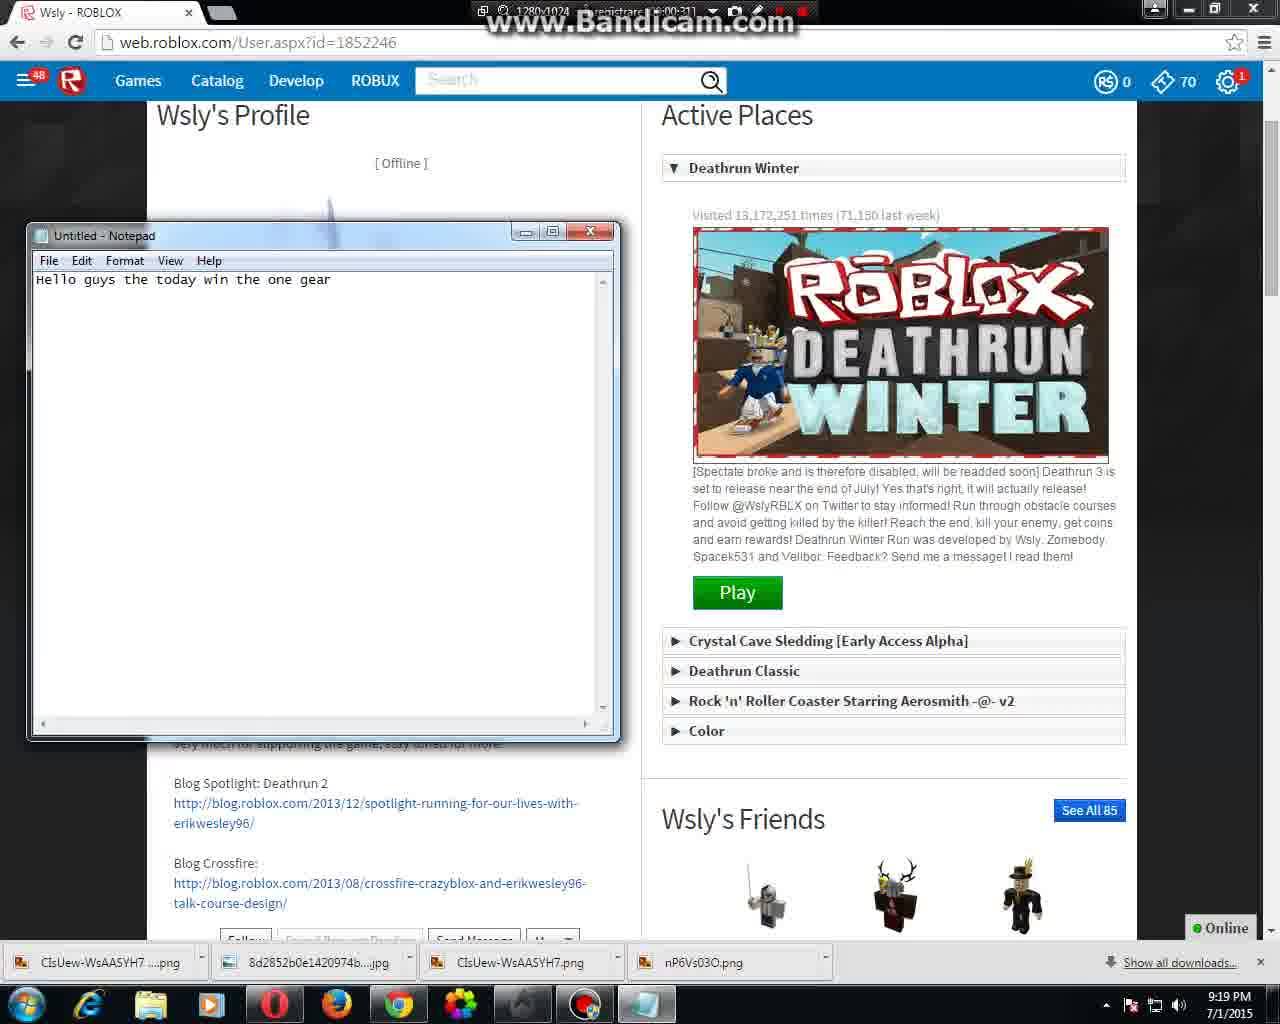1280x1024 pixels.
Task: Open Windows Media Player from the taskbar
Action: [x=212, y=1004]
